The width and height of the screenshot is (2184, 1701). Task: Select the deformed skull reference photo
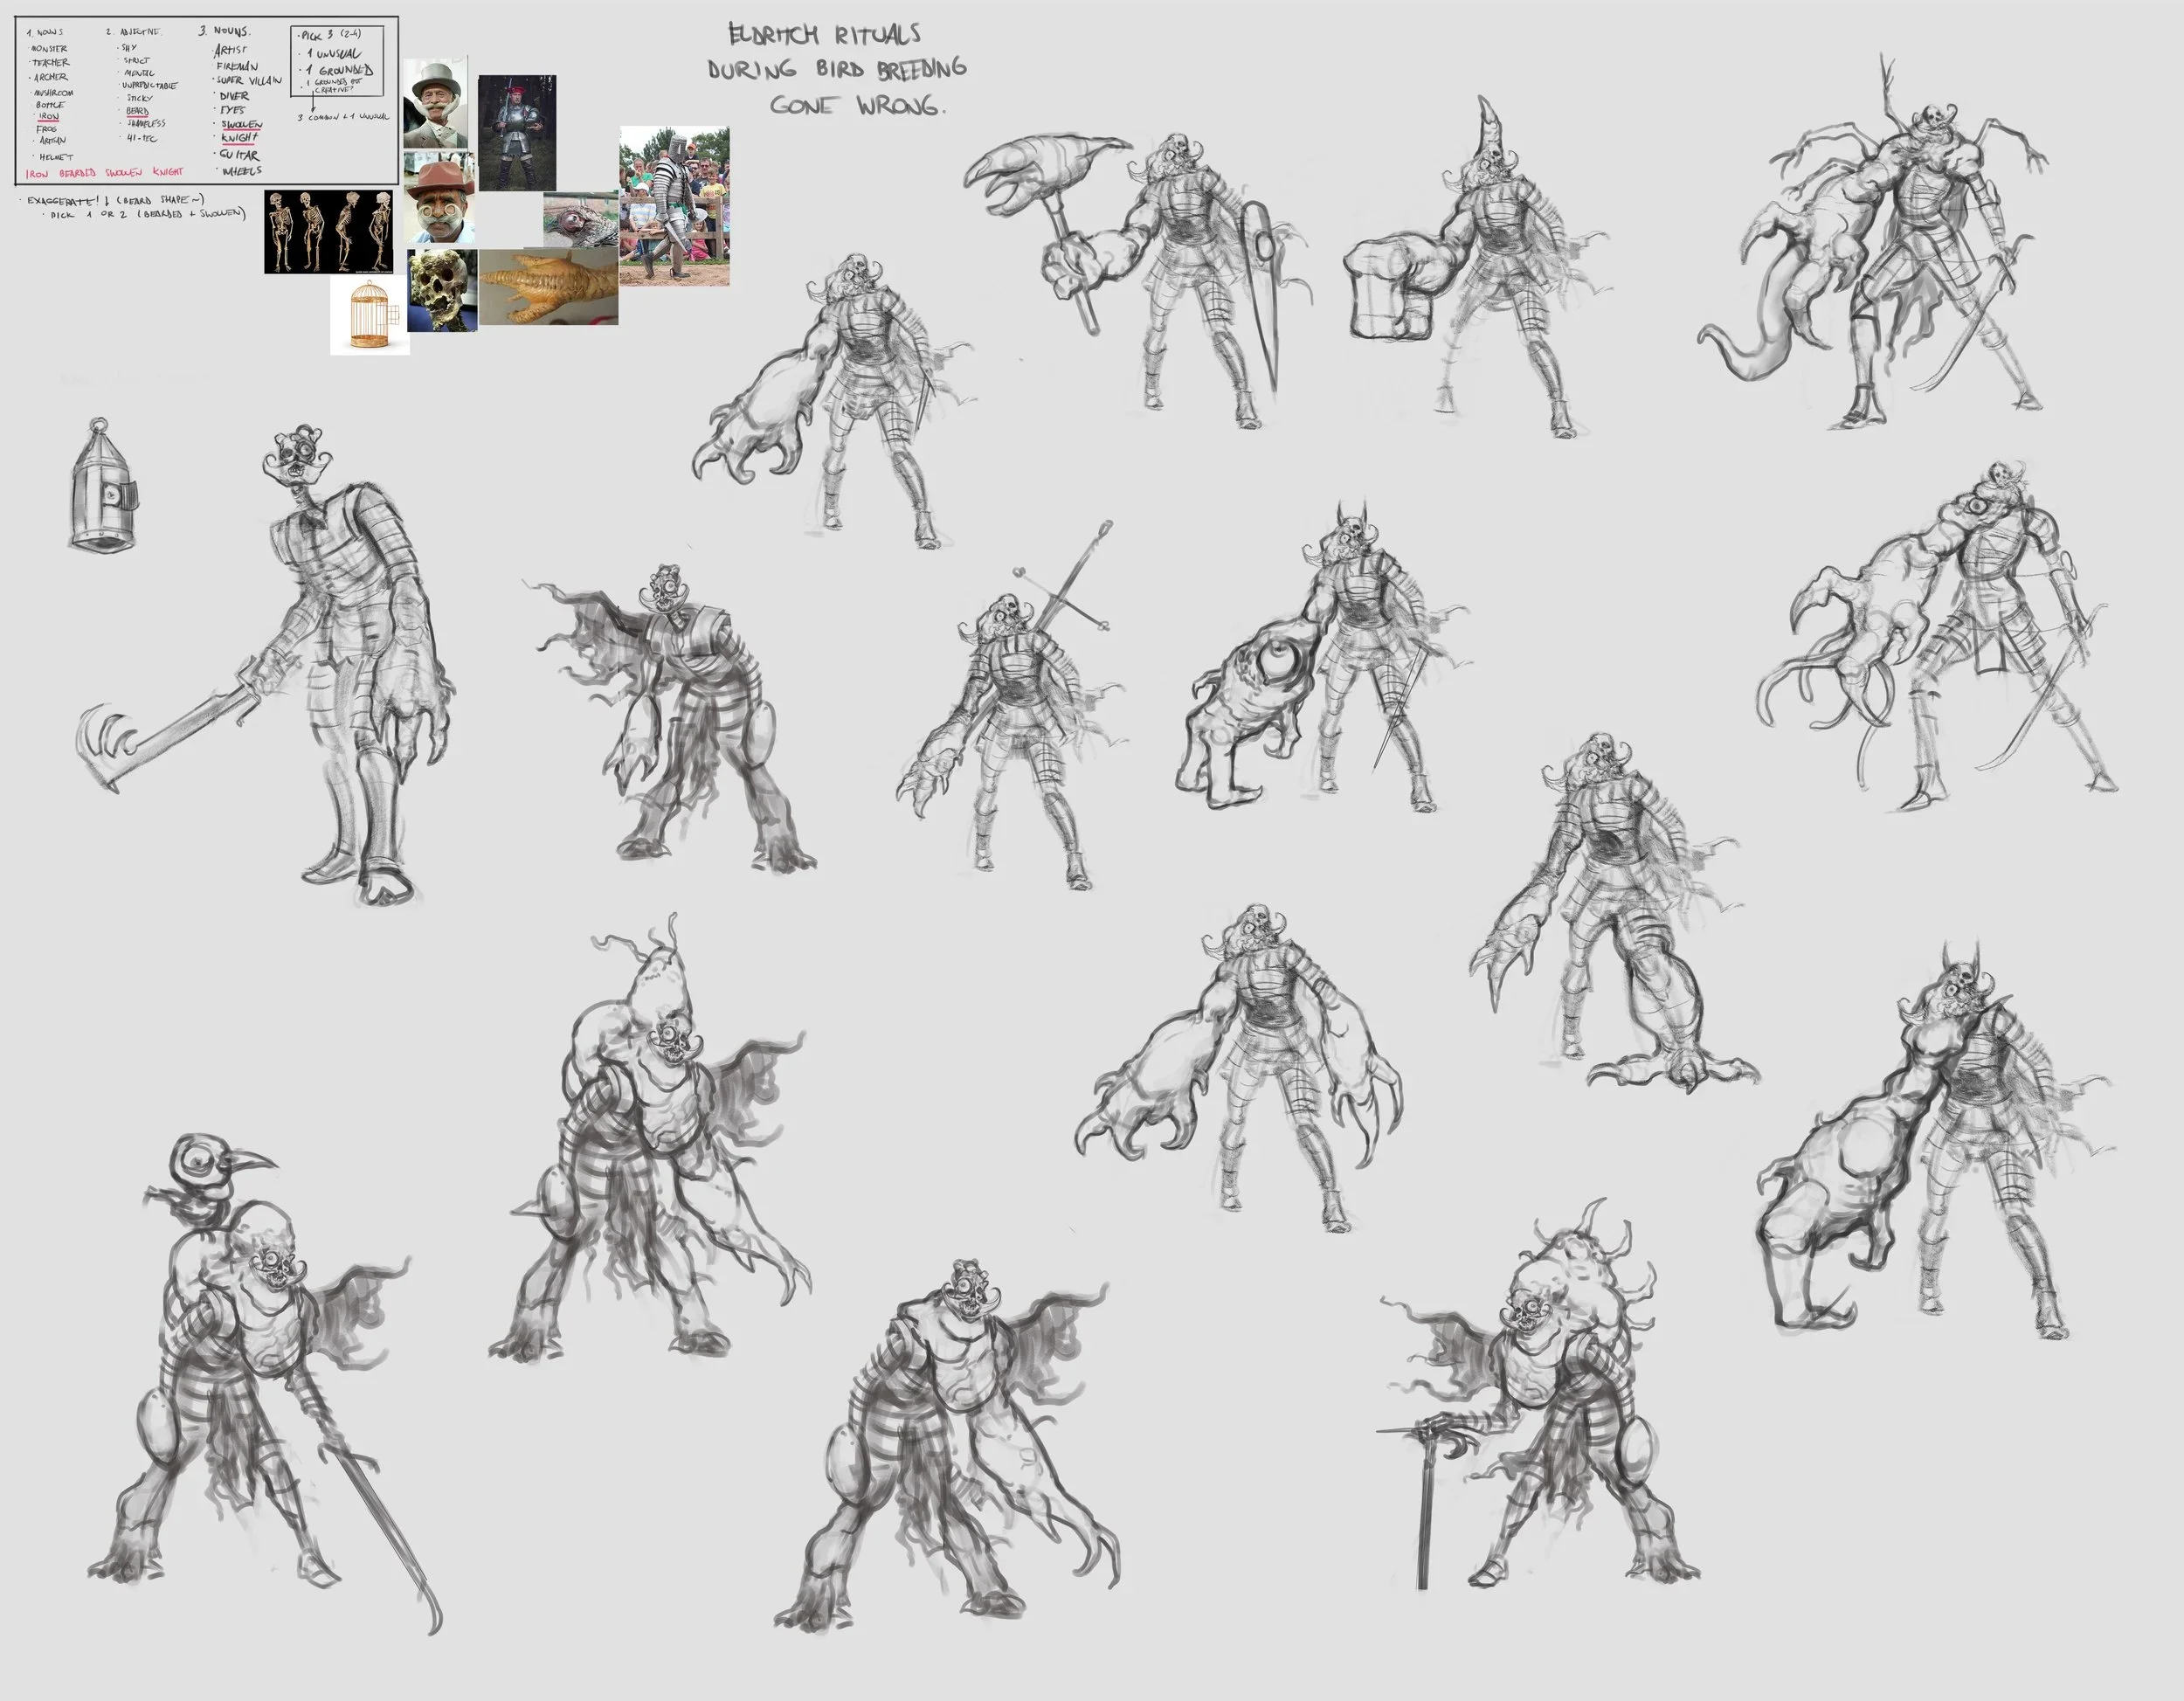pyautogui.click(x=442, y=290)
